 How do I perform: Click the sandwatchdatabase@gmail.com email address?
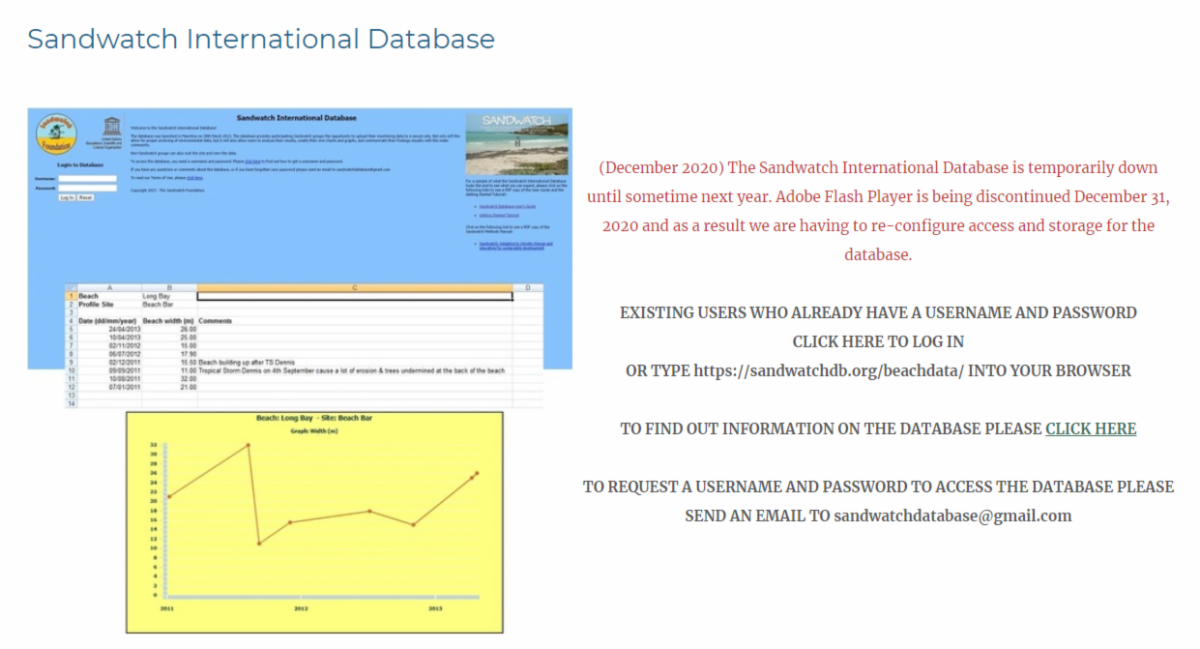tap(953, 516)
